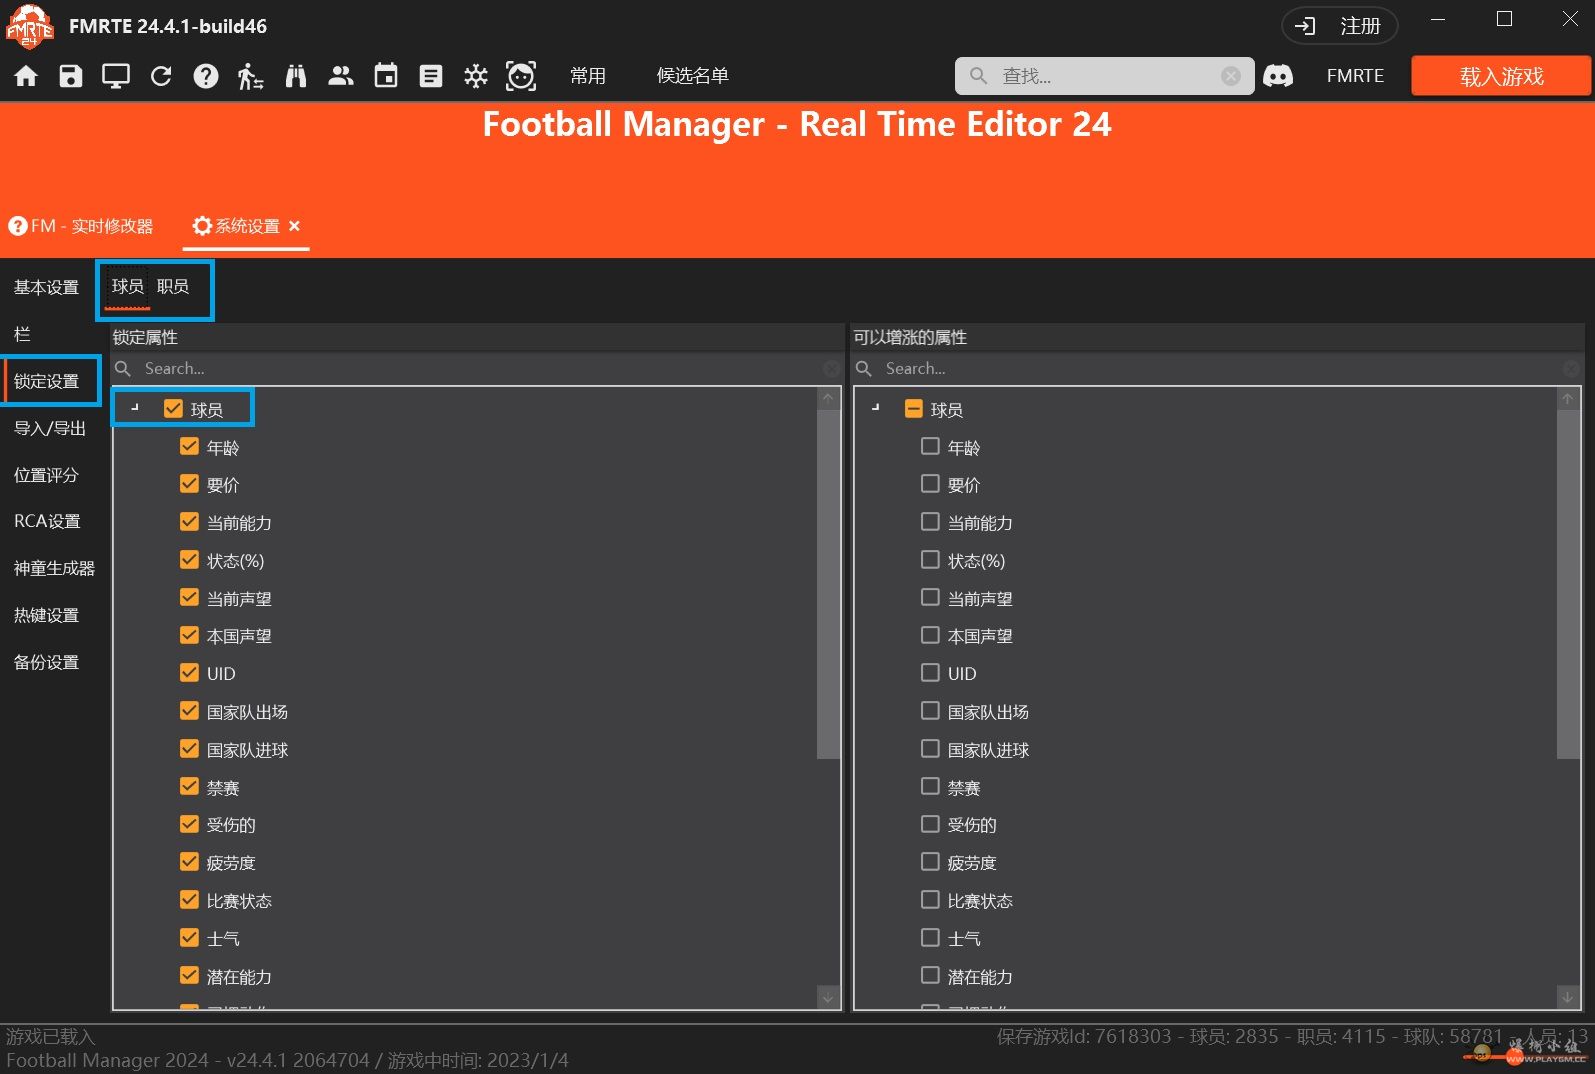Open the Help question mark icon

coord(206,76)
